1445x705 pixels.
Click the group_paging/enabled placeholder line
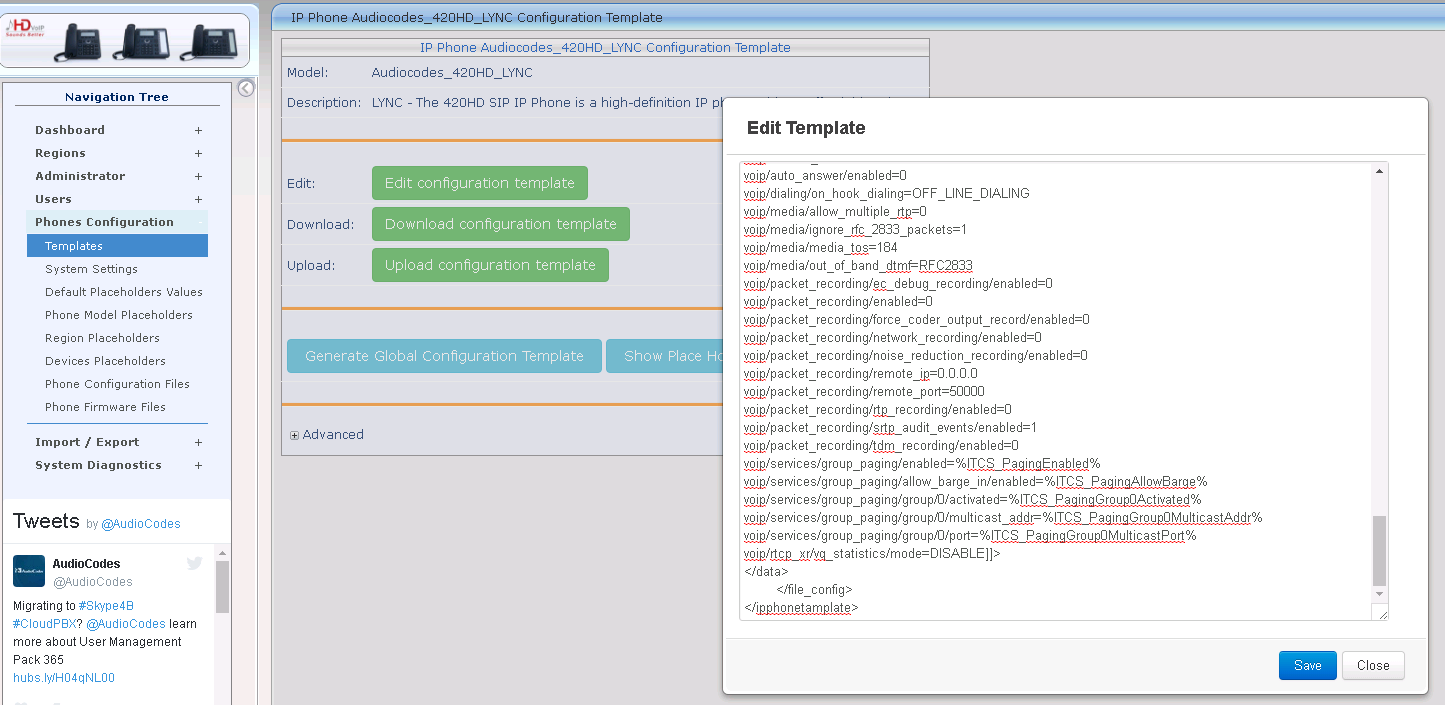coord(922,463)
